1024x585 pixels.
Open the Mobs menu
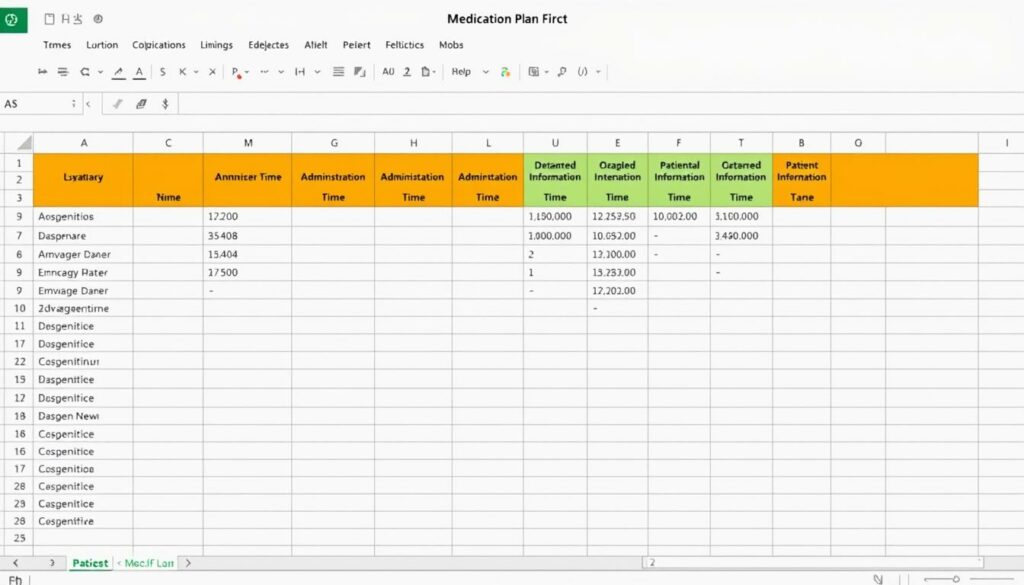tap(451, 45)
